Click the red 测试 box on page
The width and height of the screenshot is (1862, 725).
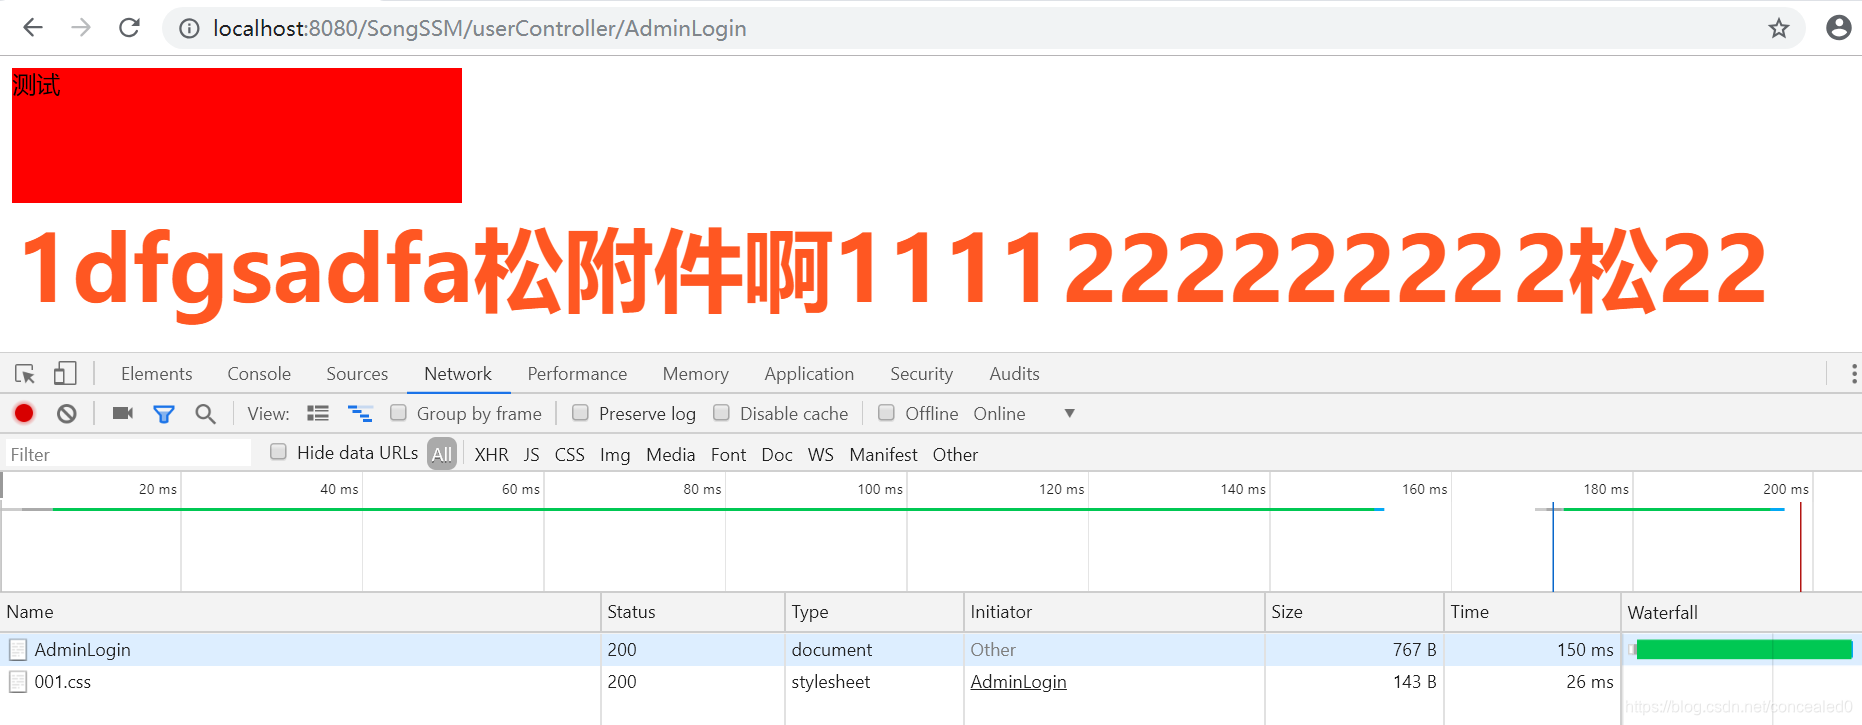[237, 135]
